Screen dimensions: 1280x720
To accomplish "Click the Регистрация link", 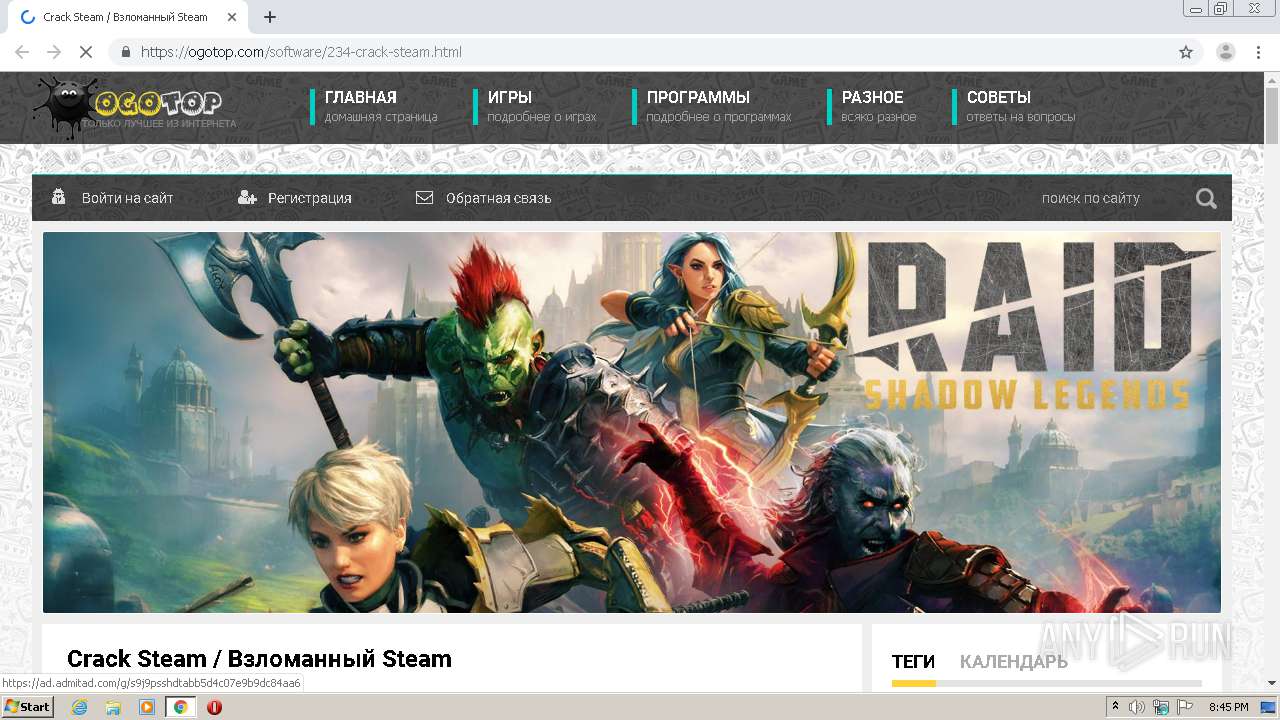I will click(x=309, y=198).
